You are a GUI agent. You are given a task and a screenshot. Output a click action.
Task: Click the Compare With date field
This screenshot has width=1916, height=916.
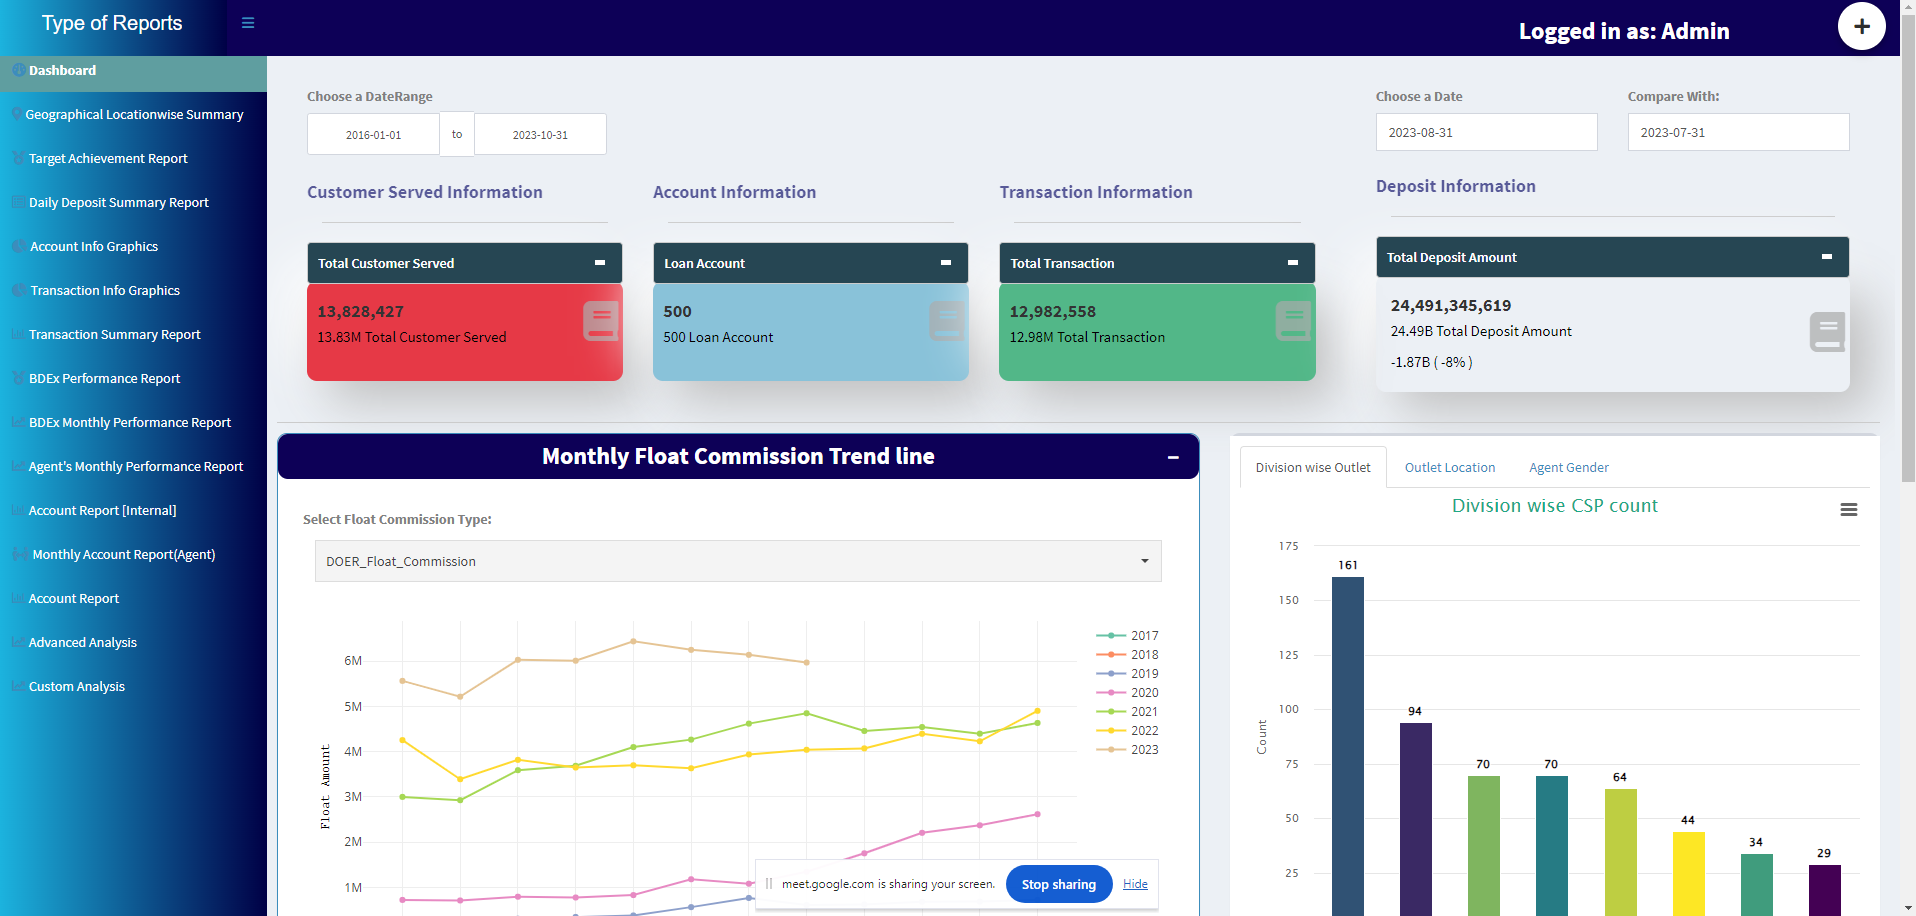tap(1738, 132)
